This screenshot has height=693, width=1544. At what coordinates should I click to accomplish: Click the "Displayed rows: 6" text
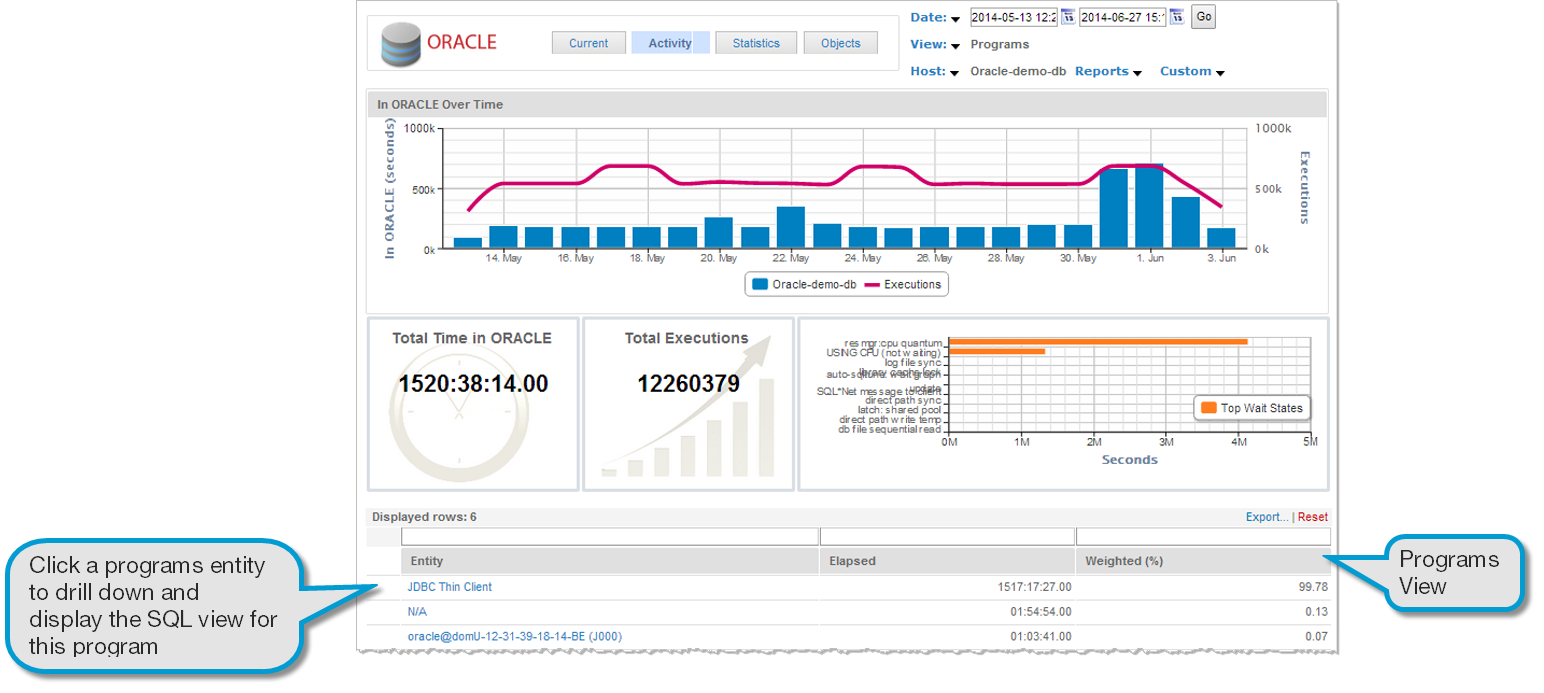(x=426, y=517)
